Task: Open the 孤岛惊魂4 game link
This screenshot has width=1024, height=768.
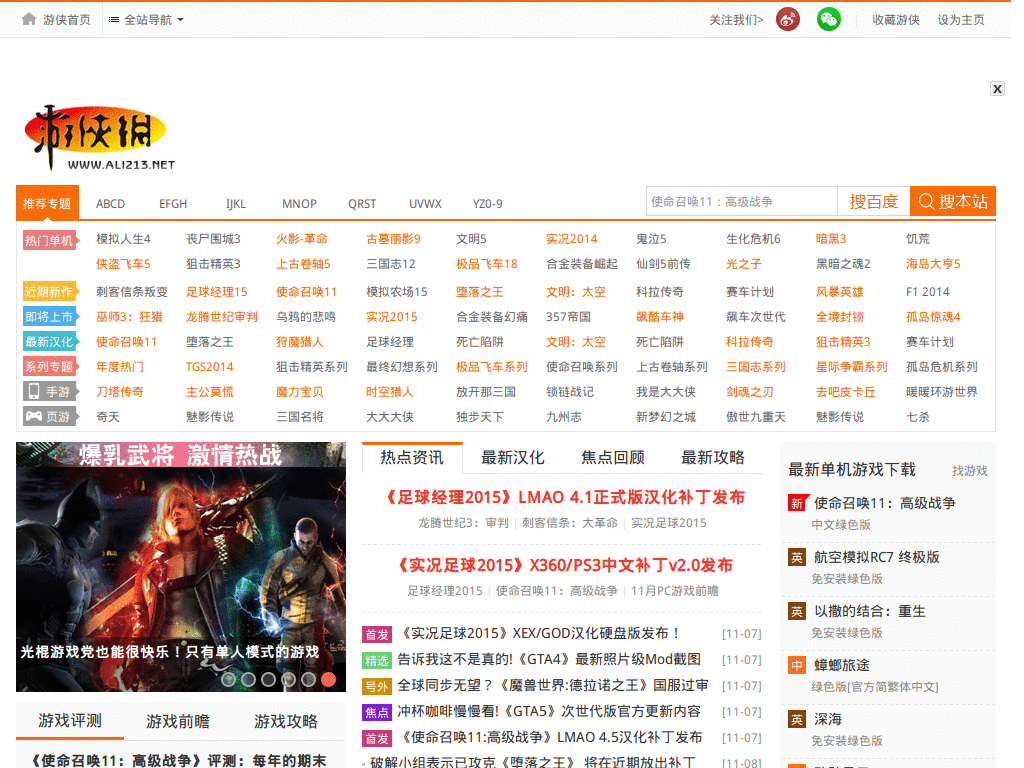Action: tap(933, 317)
